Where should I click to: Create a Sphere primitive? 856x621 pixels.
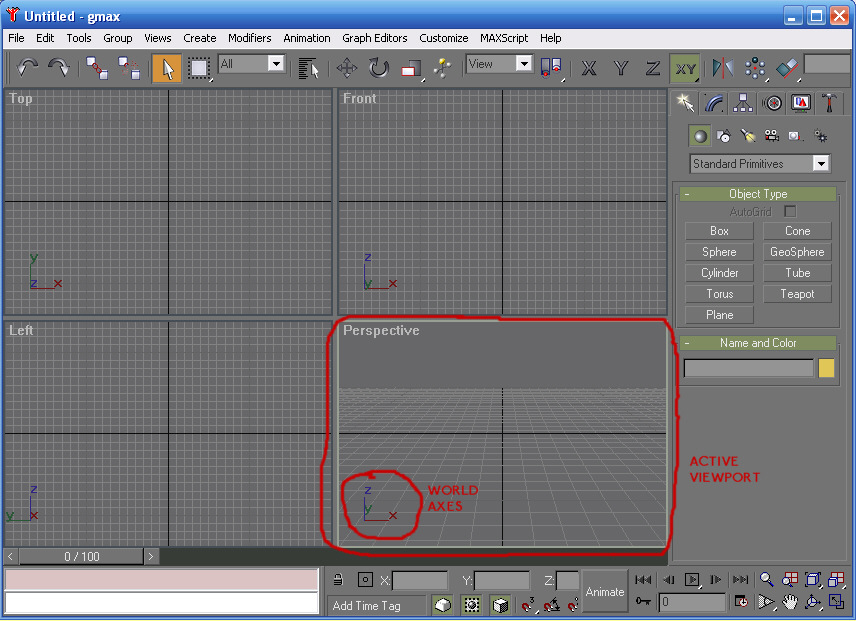[x=719, y=252]
